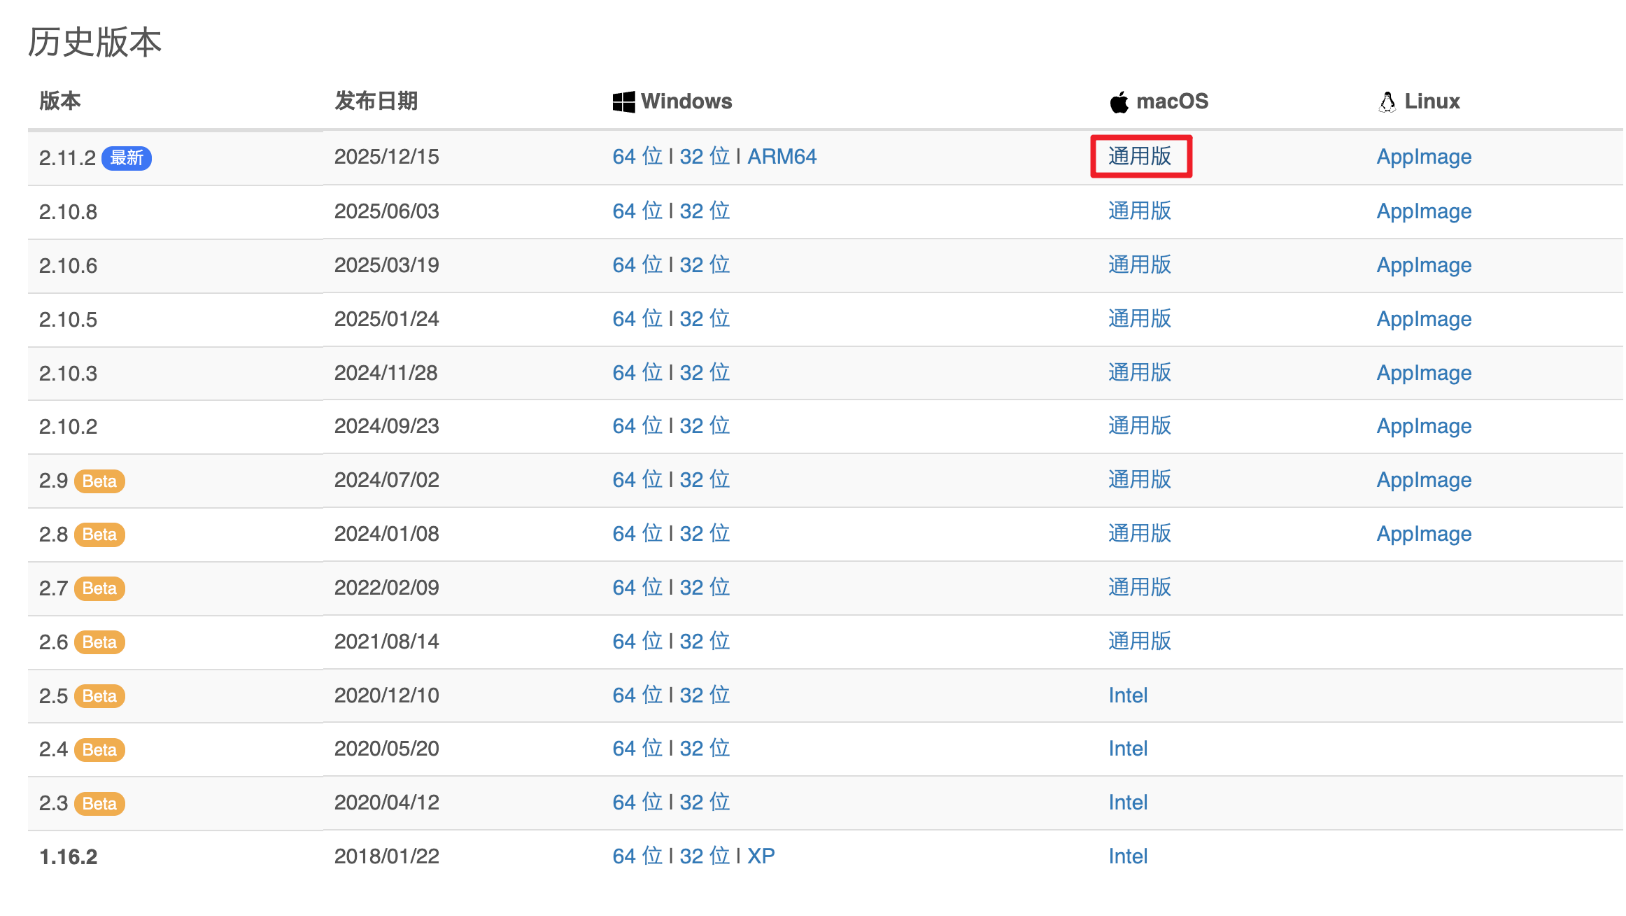Select the release date 2018/01/22
This screenshot has width=1626, height=916.
(387, 857)
